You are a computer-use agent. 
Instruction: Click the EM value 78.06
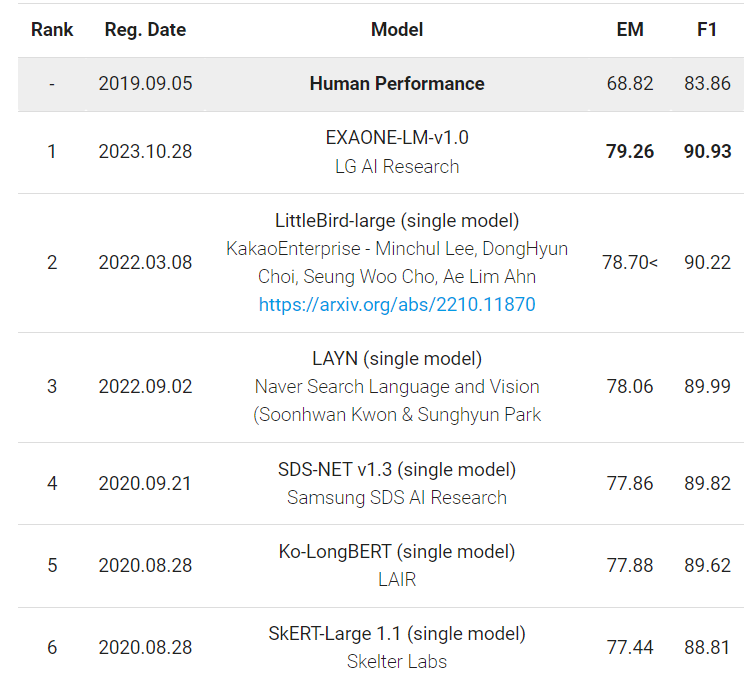click(x=630, y=387)
